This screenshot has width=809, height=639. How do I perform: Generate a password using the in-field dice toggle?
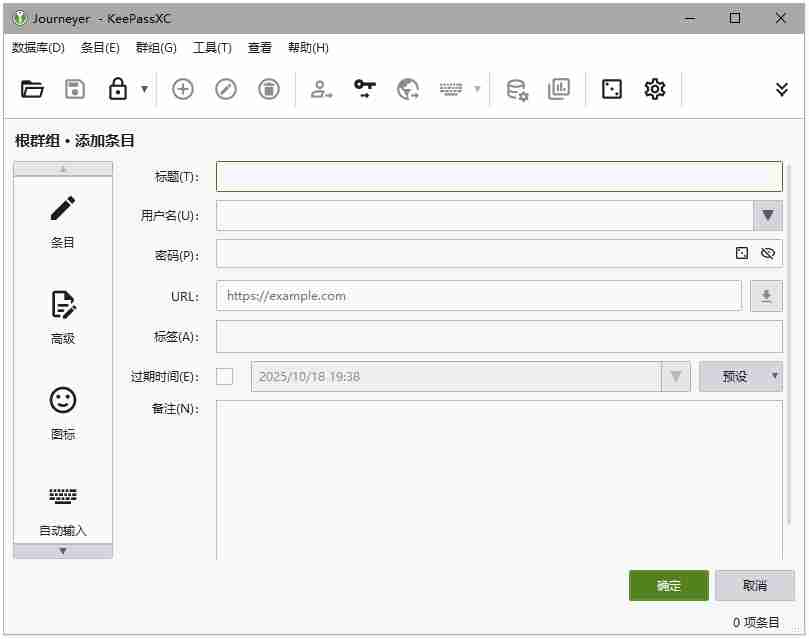point(741,253)
